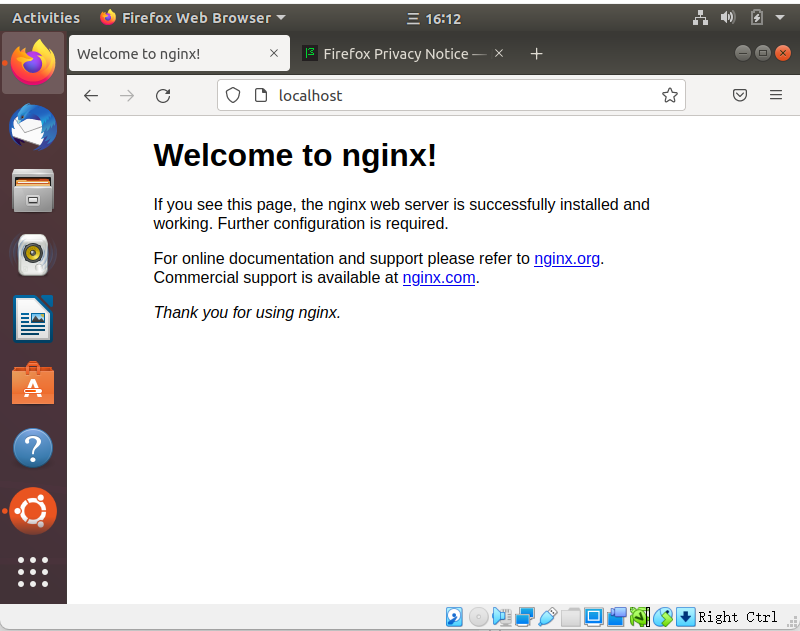Reload the localhost page
This screenshot has height=631, width=800.
tap(163, 95)
